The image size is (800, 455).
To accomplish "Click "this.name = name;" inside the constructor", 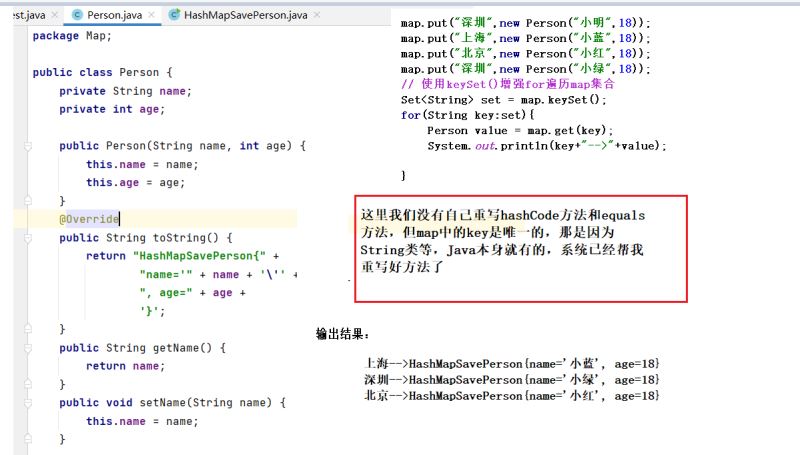I will (x=142, y=165).
